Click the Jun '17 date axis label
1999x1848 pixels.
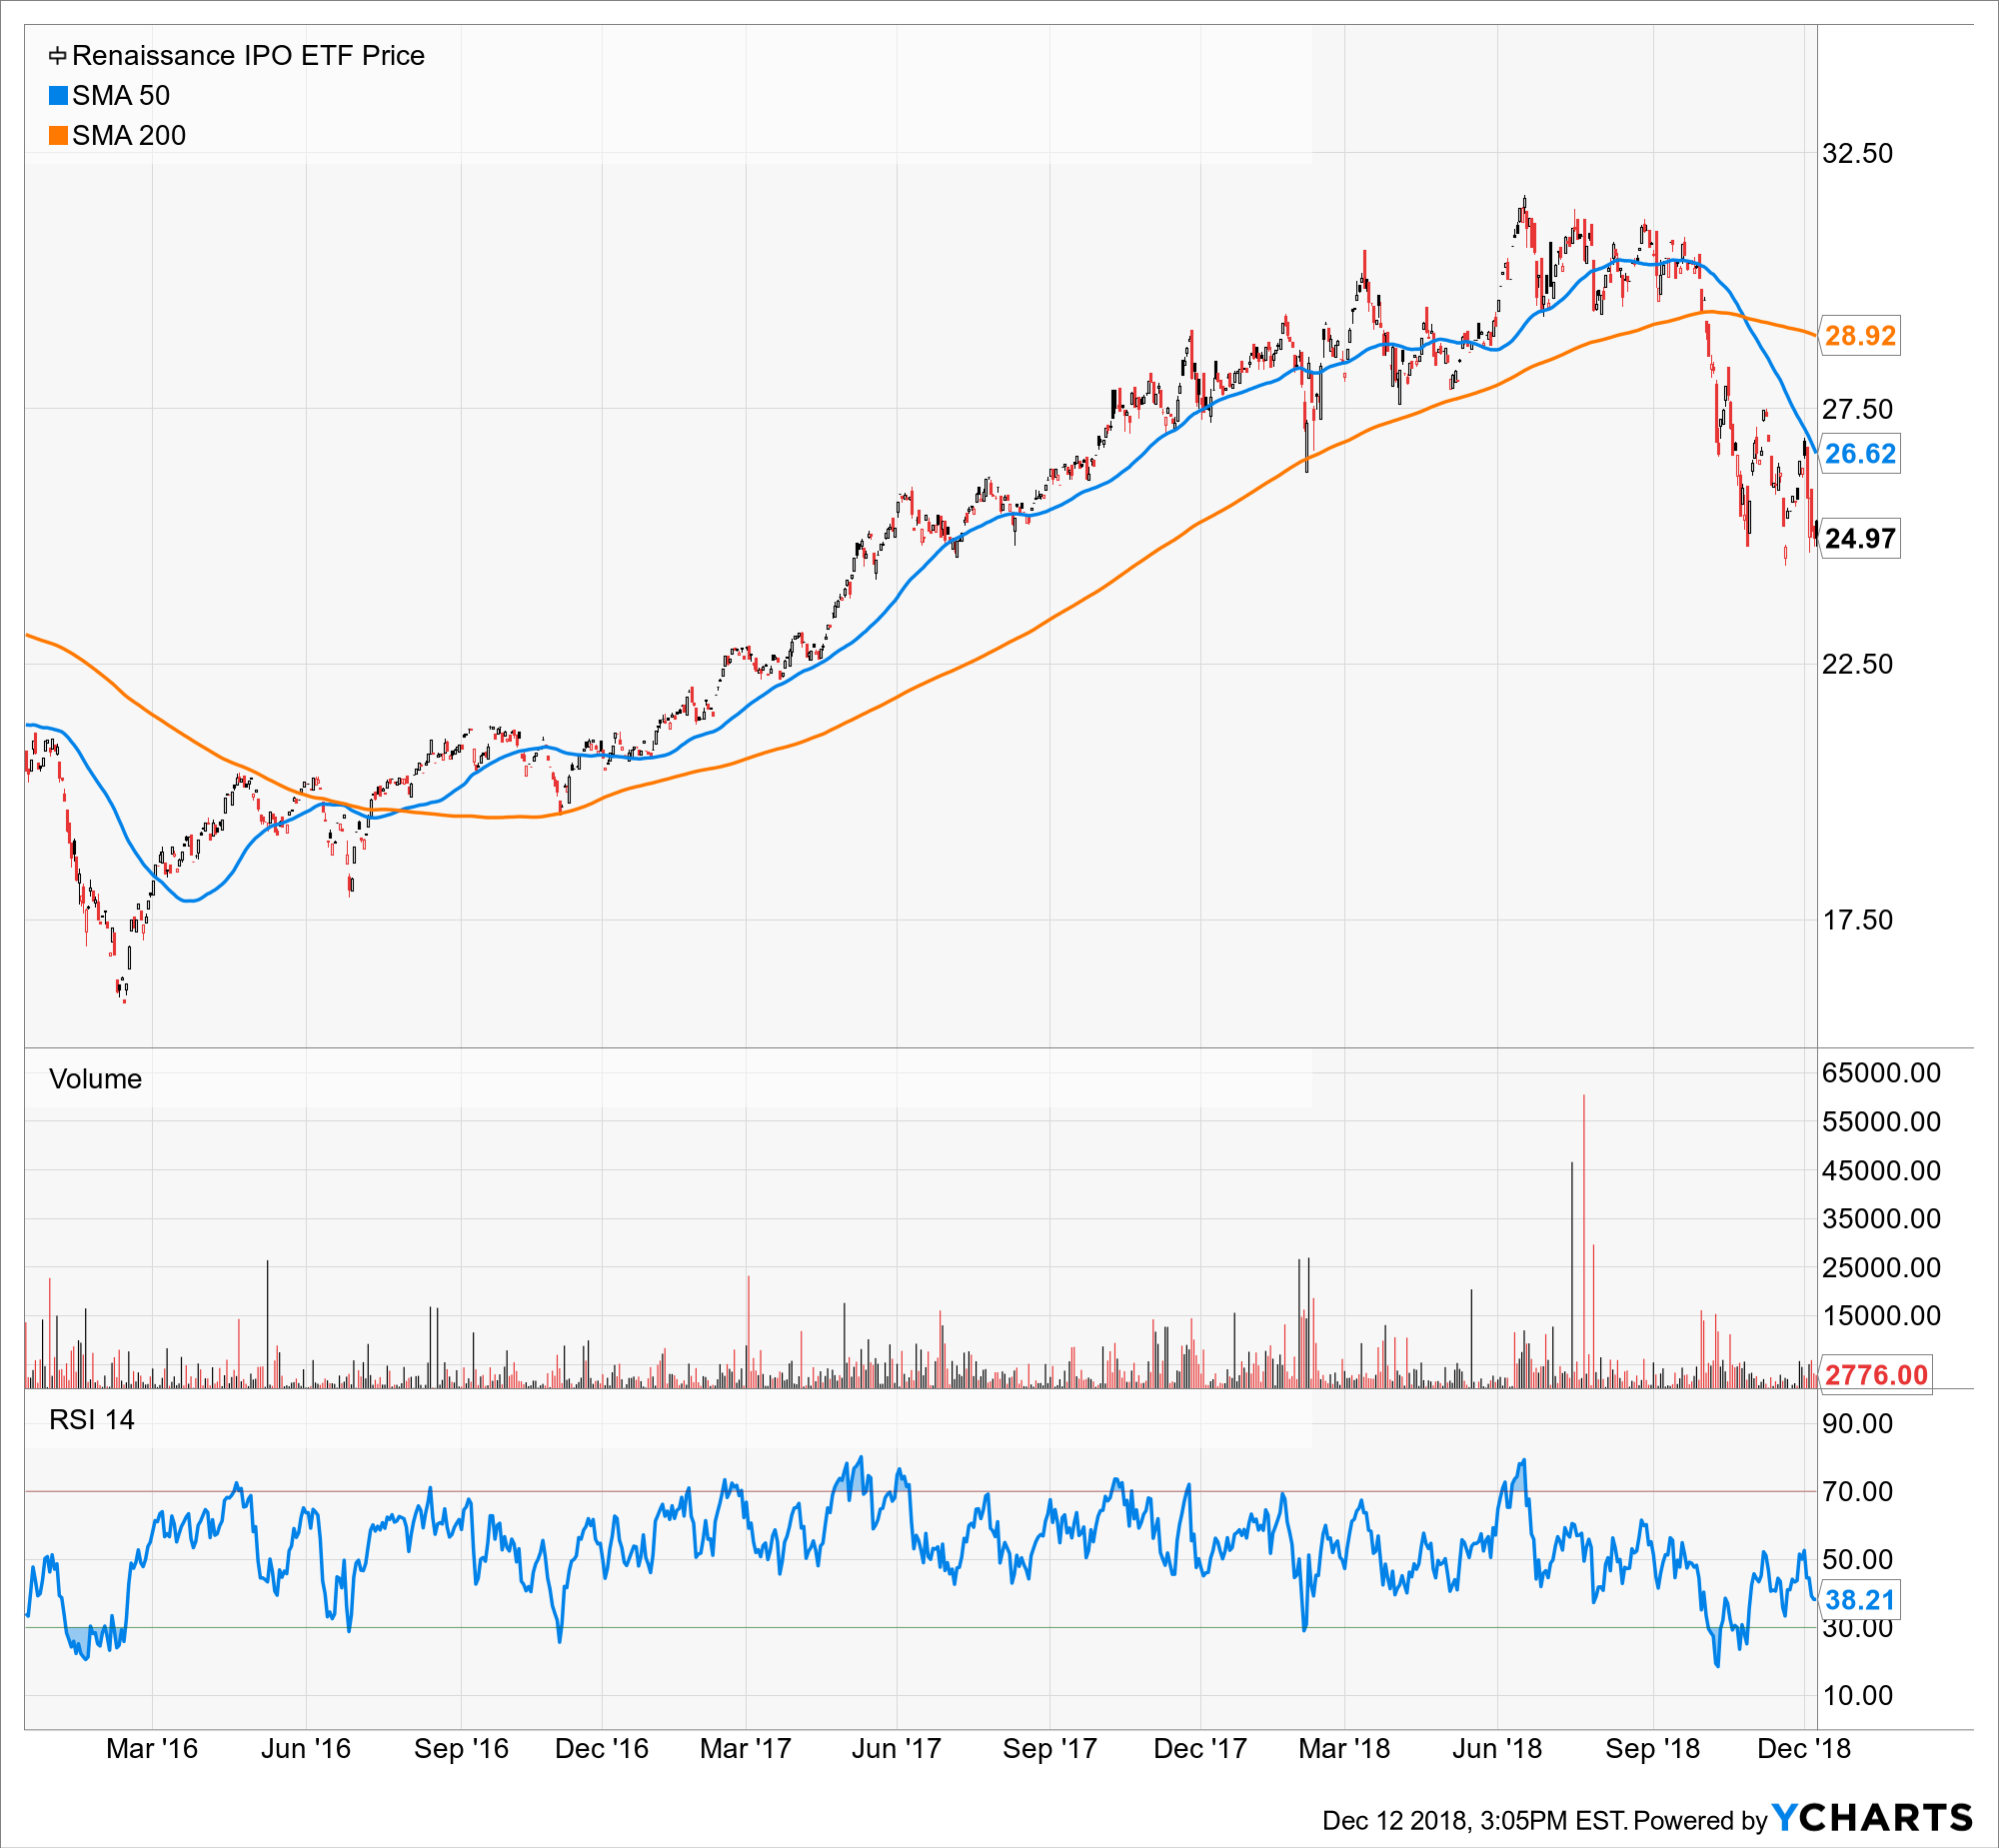point(896,1749)
